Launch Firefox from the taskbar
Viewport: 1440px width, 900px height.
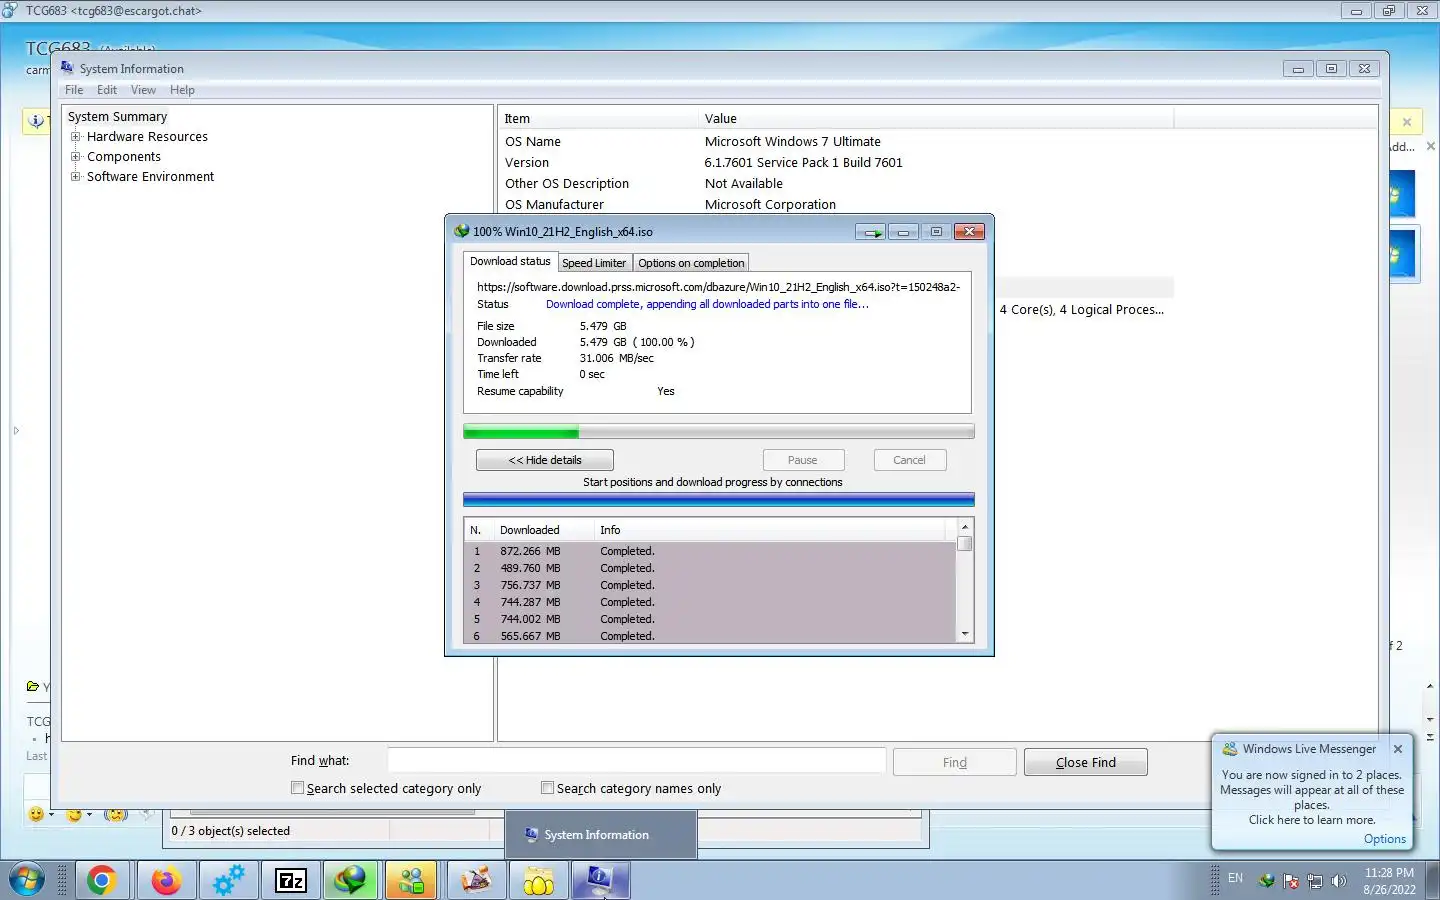[x=166, y=881]
